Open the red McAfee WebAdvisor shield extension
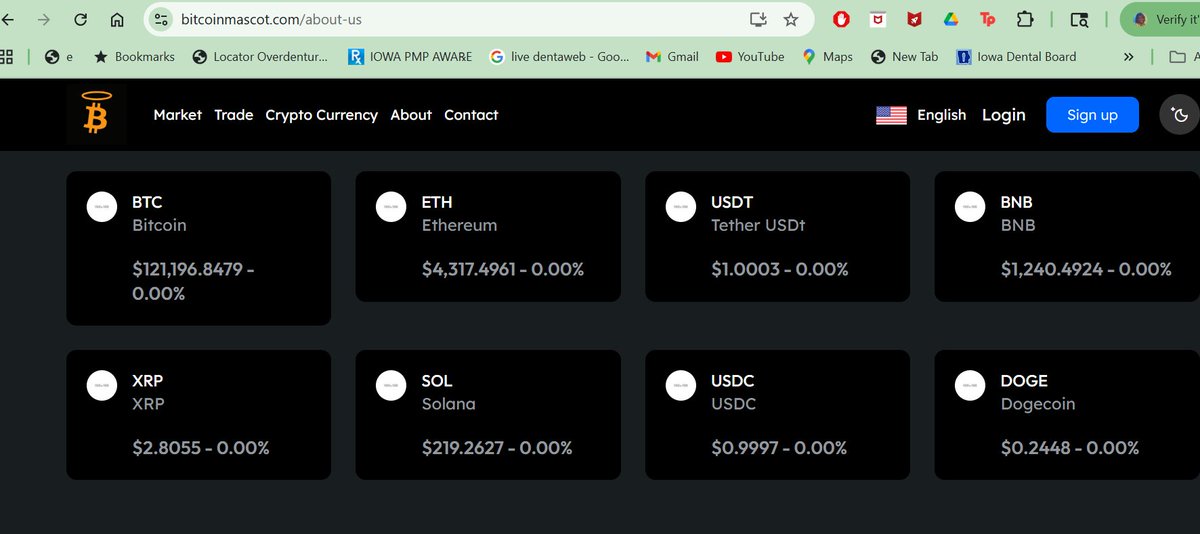1200x534 pixels. point(914,19)
